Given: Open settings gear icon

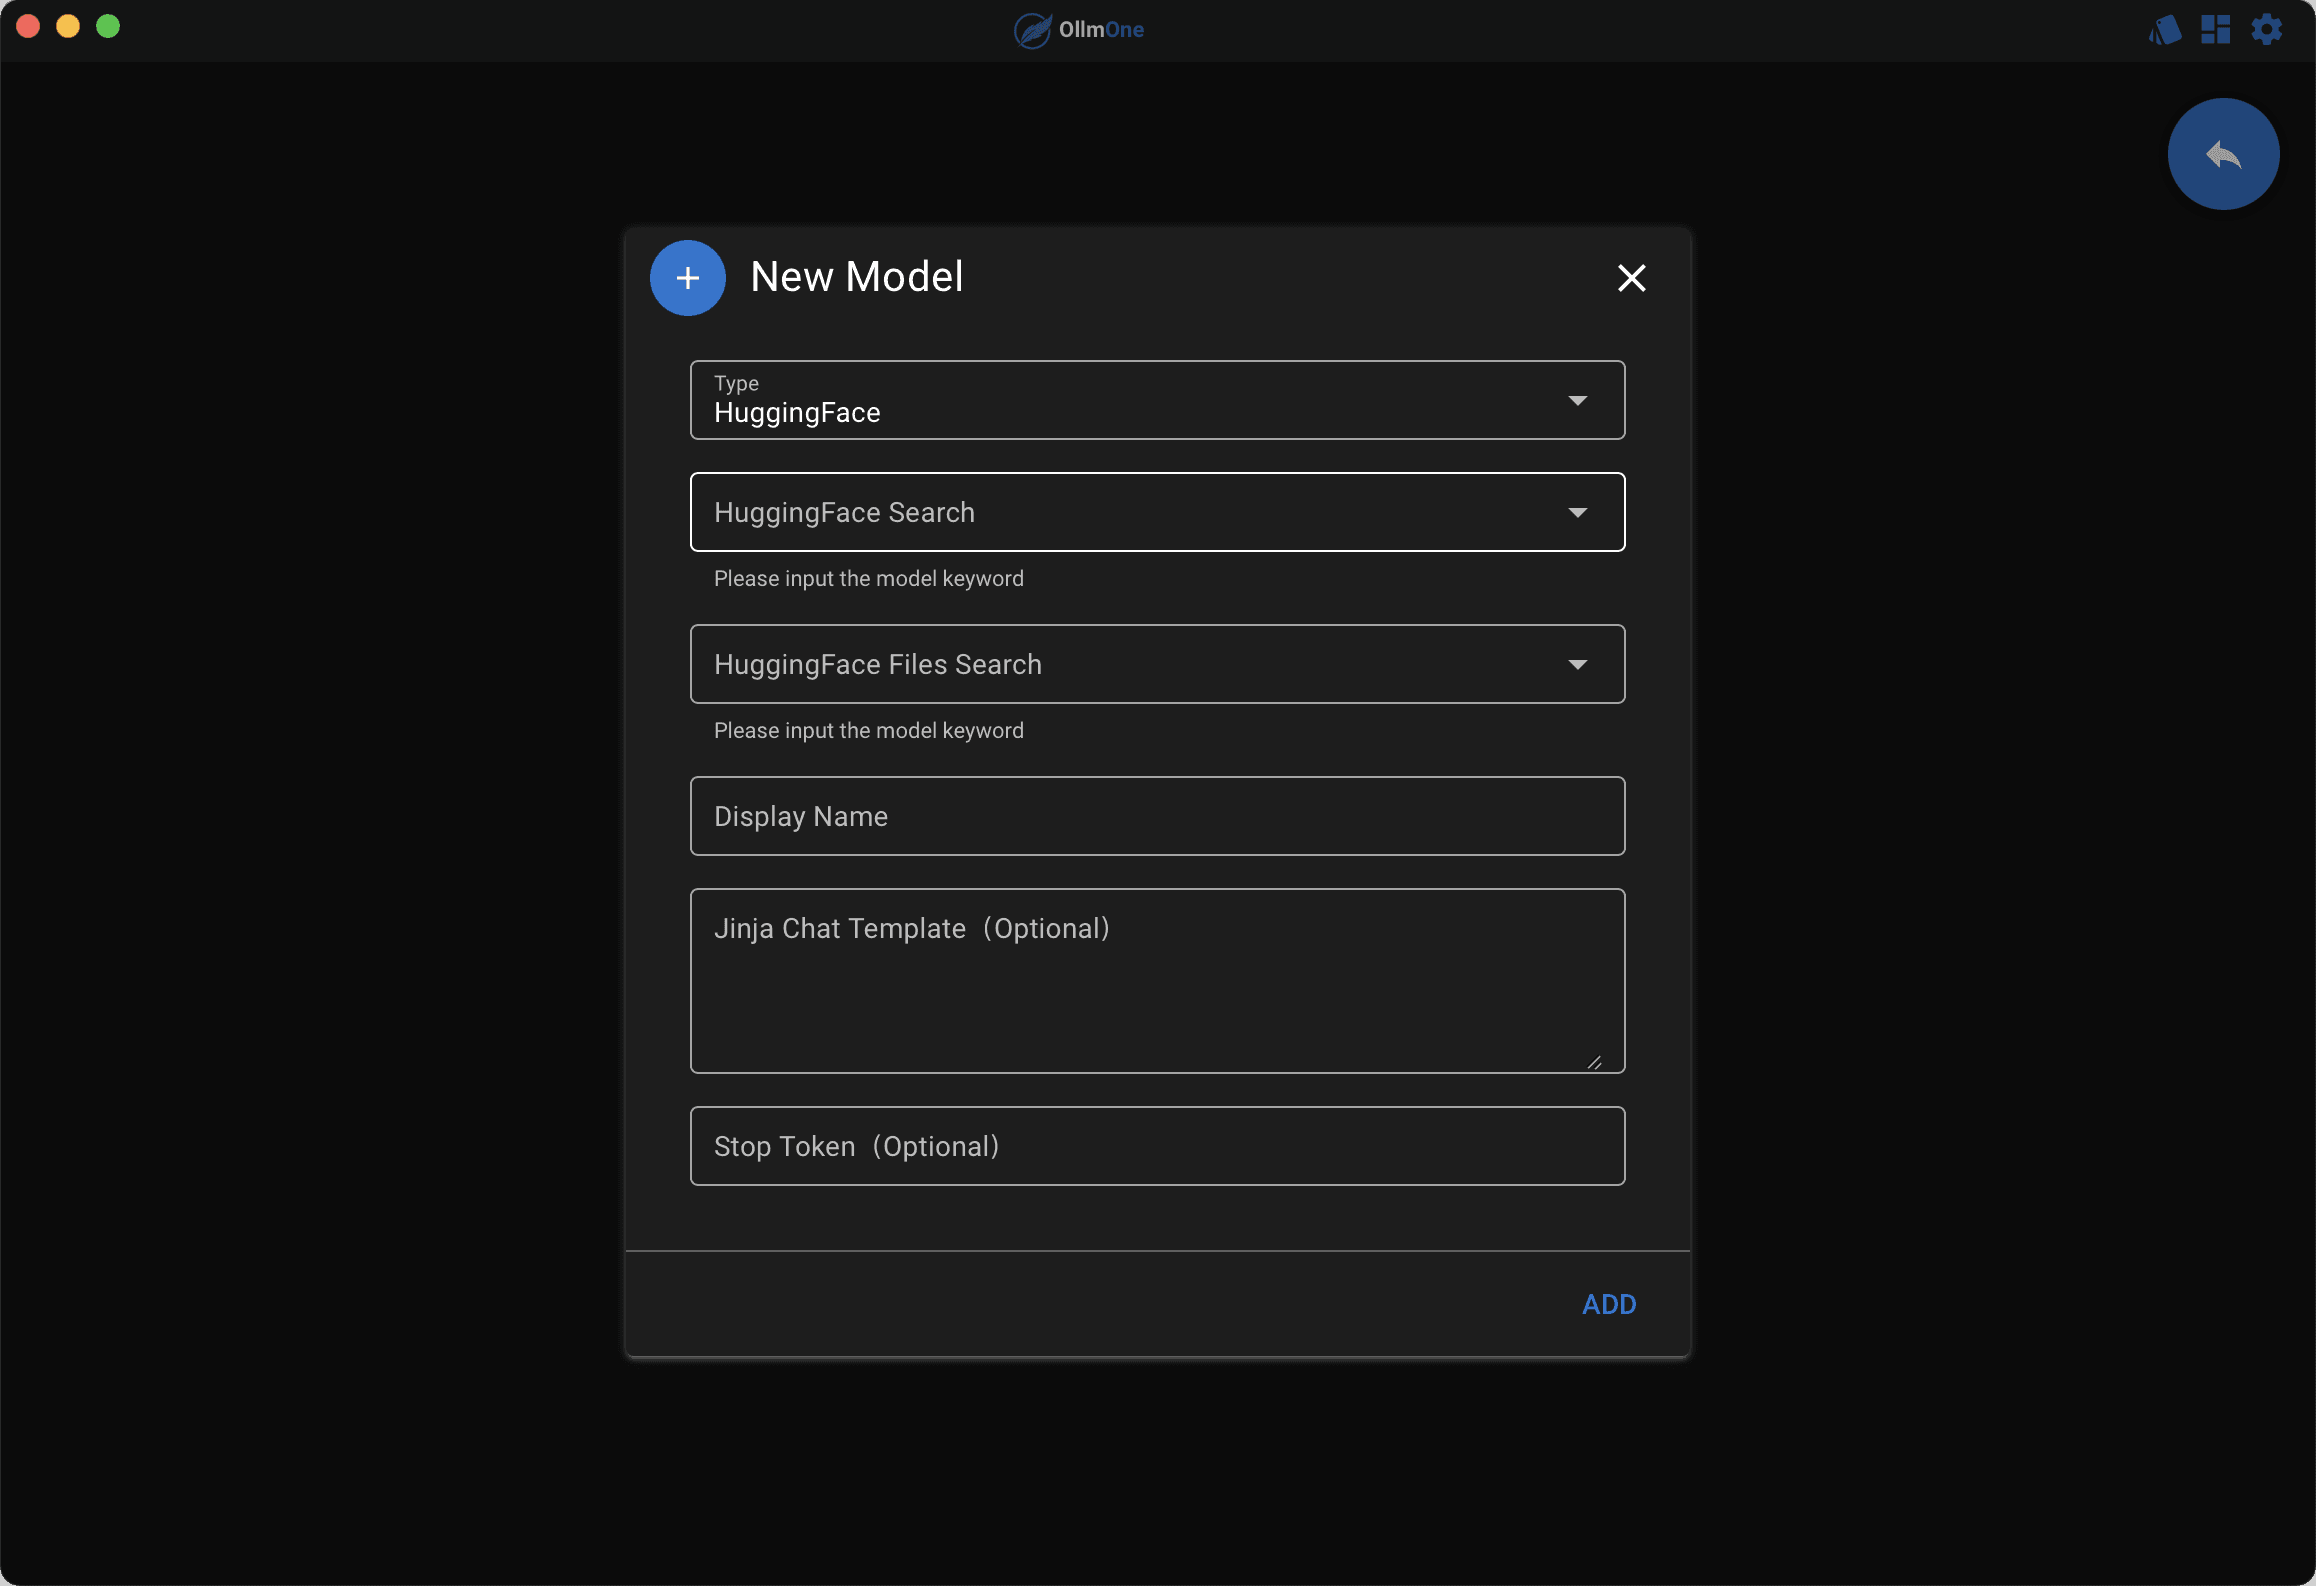Looking at the screenshot, I should (2266, 30).
